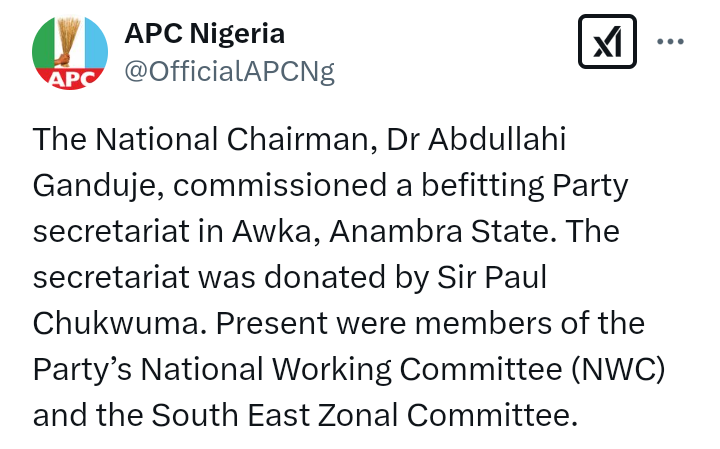Click "Awka, Anambra State" in the text
This screenshot has height=449, width=720.
(x=390, y=231)
